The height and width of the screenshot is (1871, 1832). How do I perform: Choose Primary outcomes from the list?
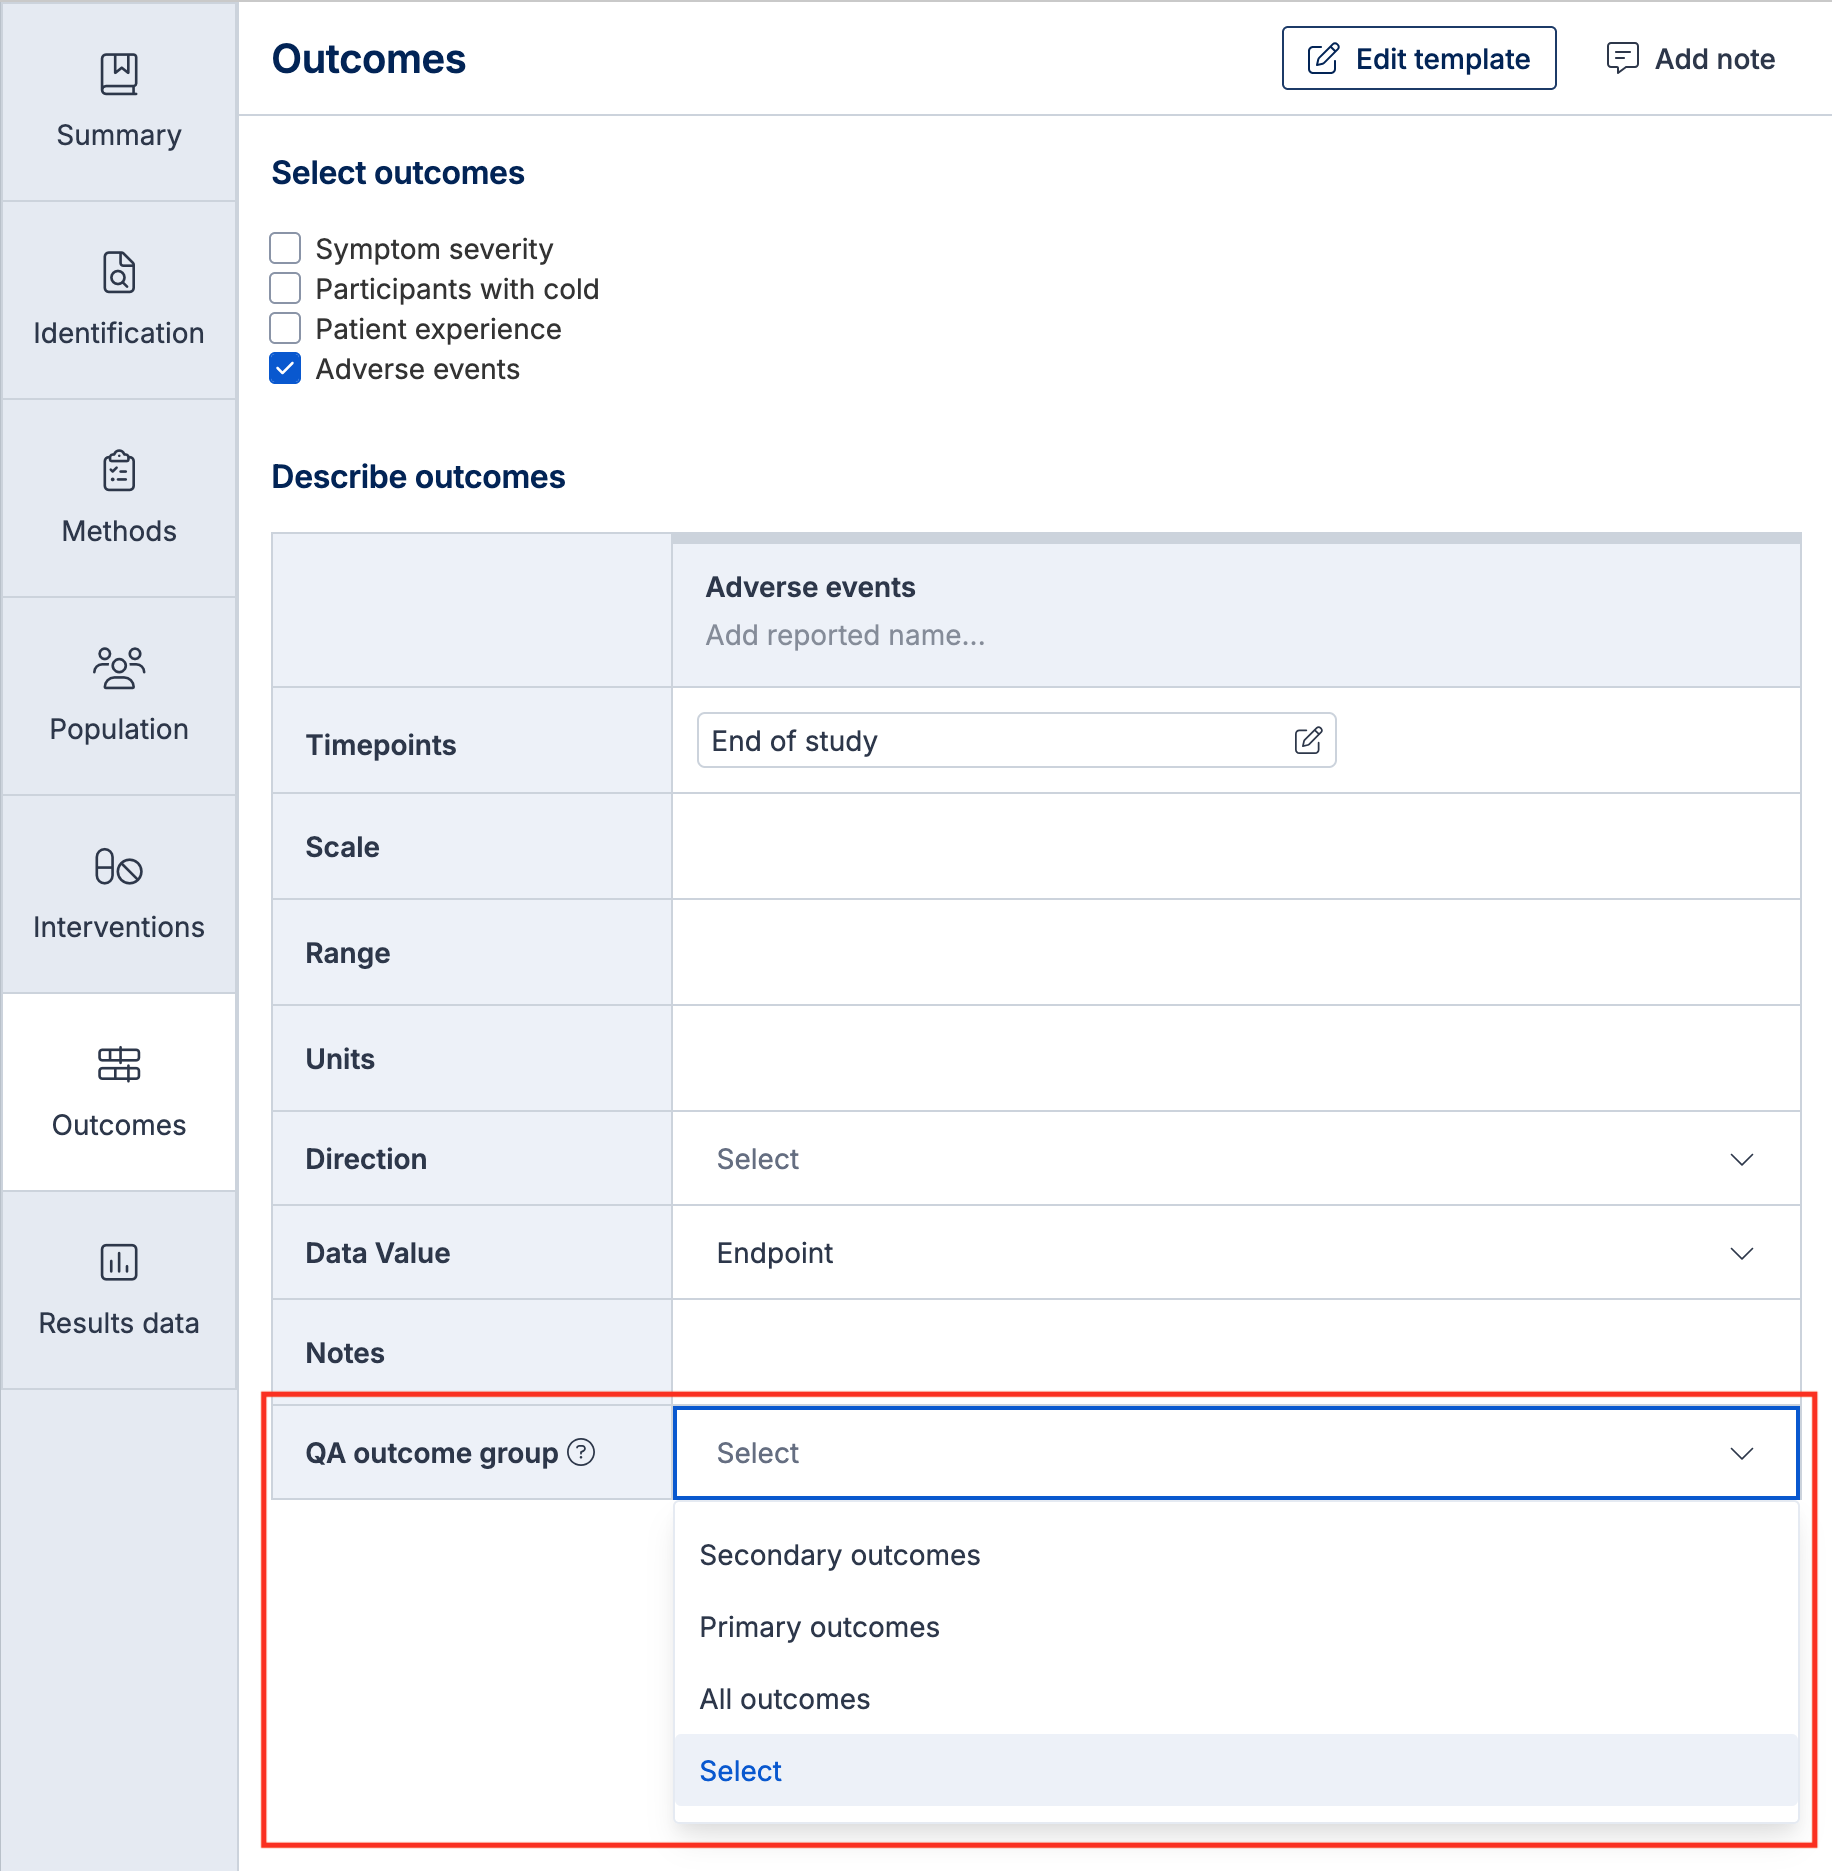point(1236,1627)
